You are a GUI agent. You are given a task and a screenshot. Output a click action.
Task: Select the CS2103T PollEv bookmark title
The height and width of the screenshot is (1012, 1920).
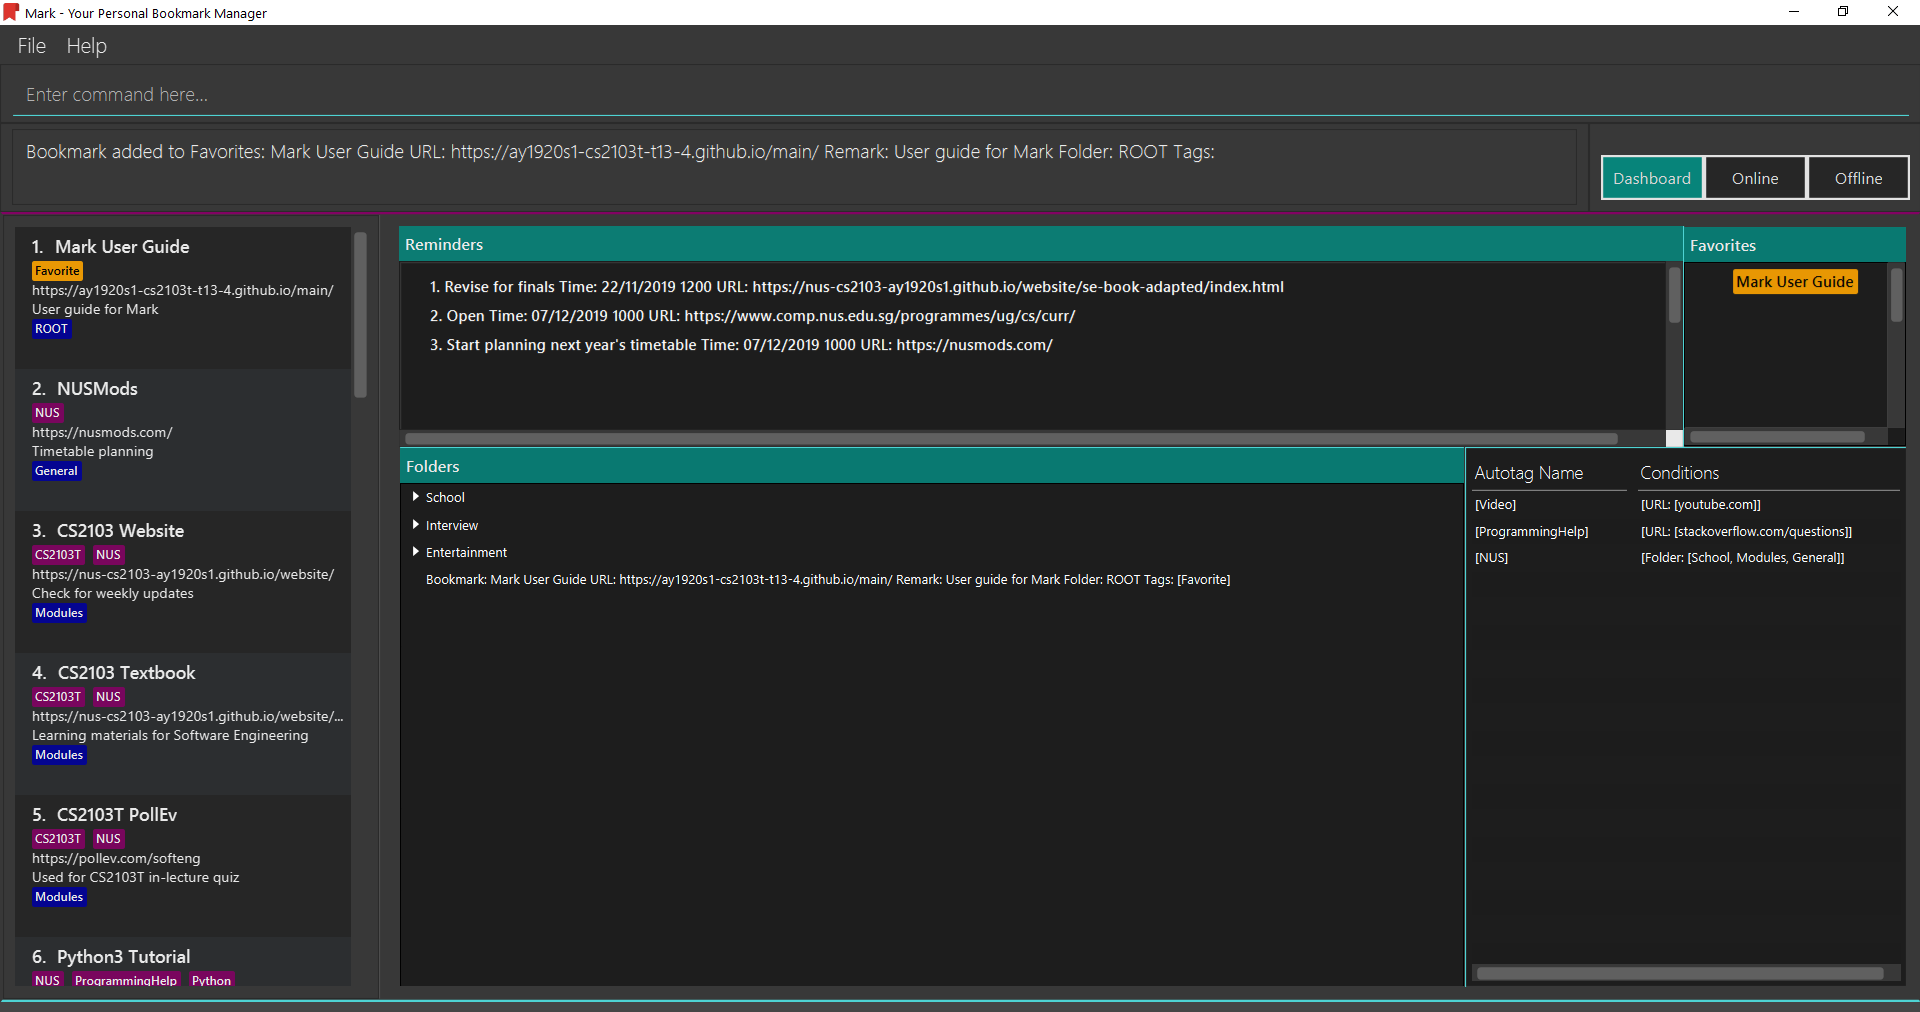[x=117, y=815]
